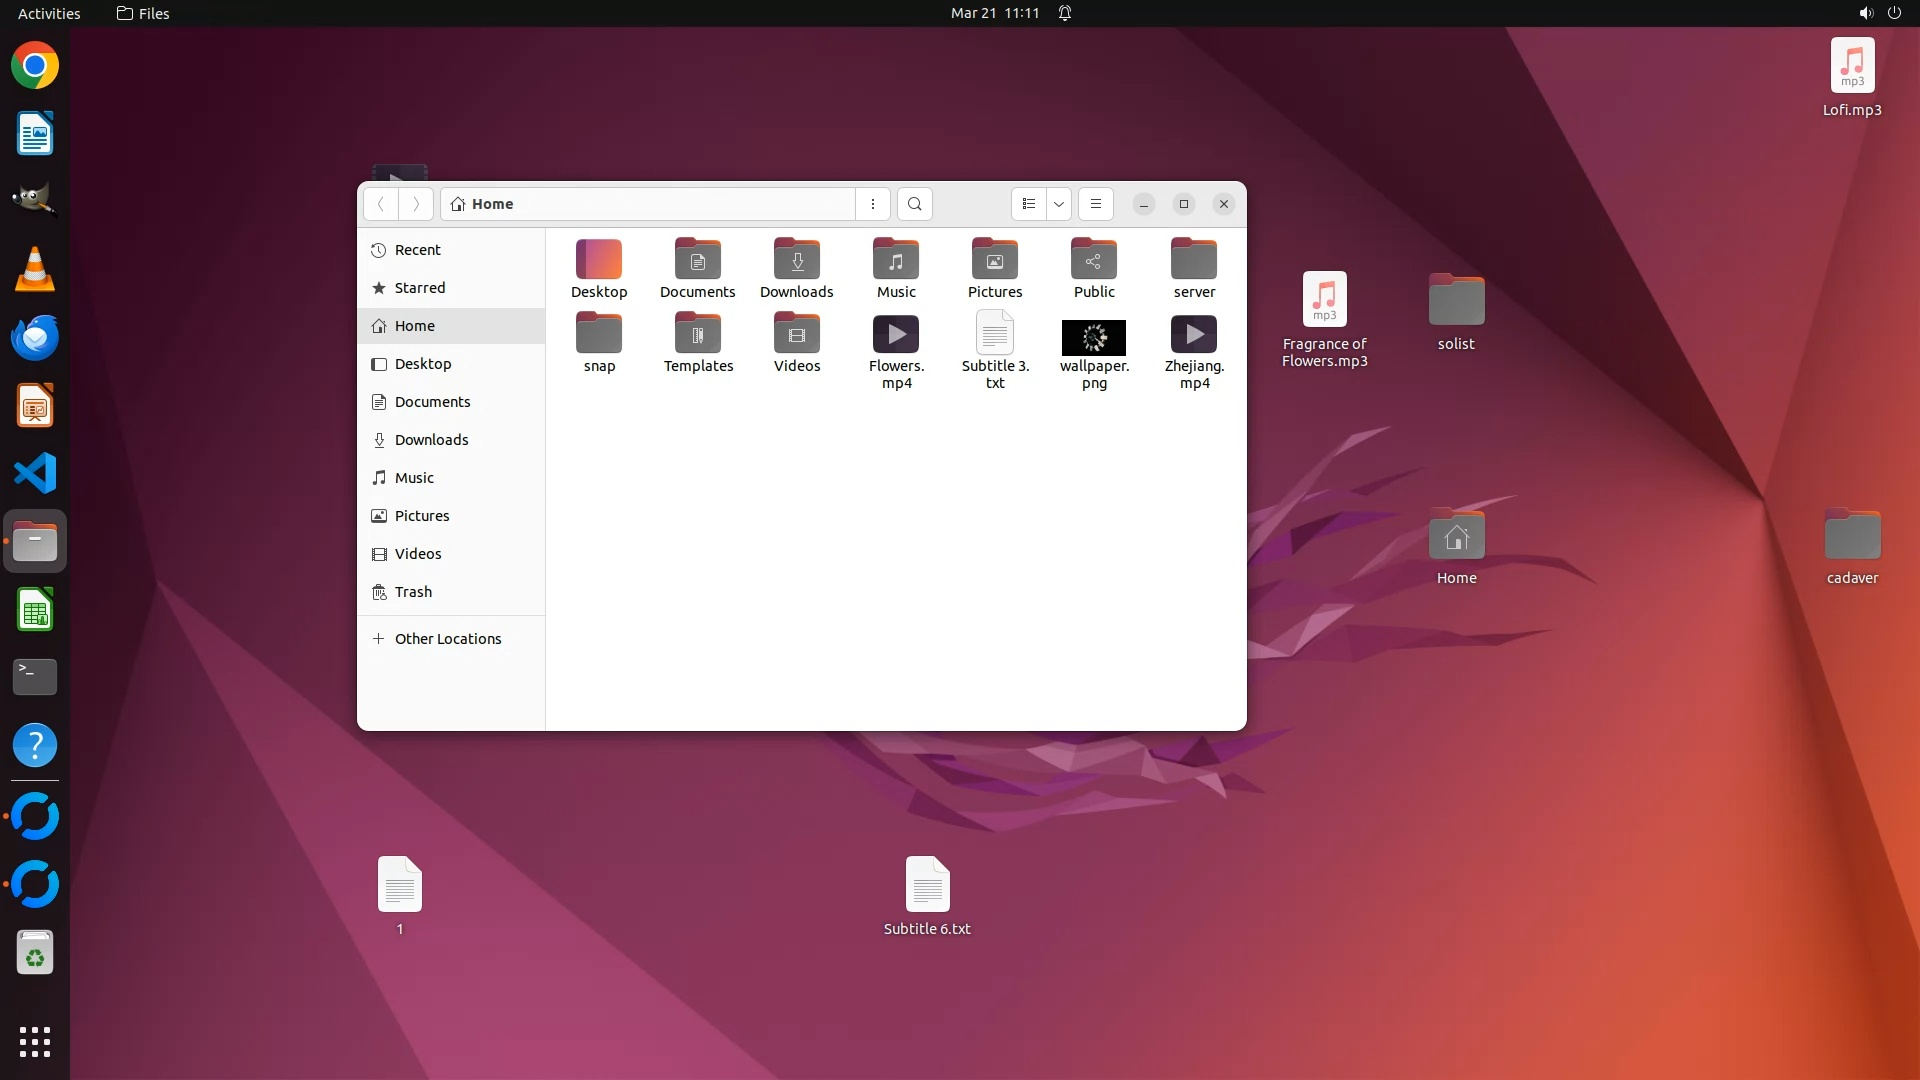Select Starred in the sidebar
Screen dimensions: 1920x1080
420,288
